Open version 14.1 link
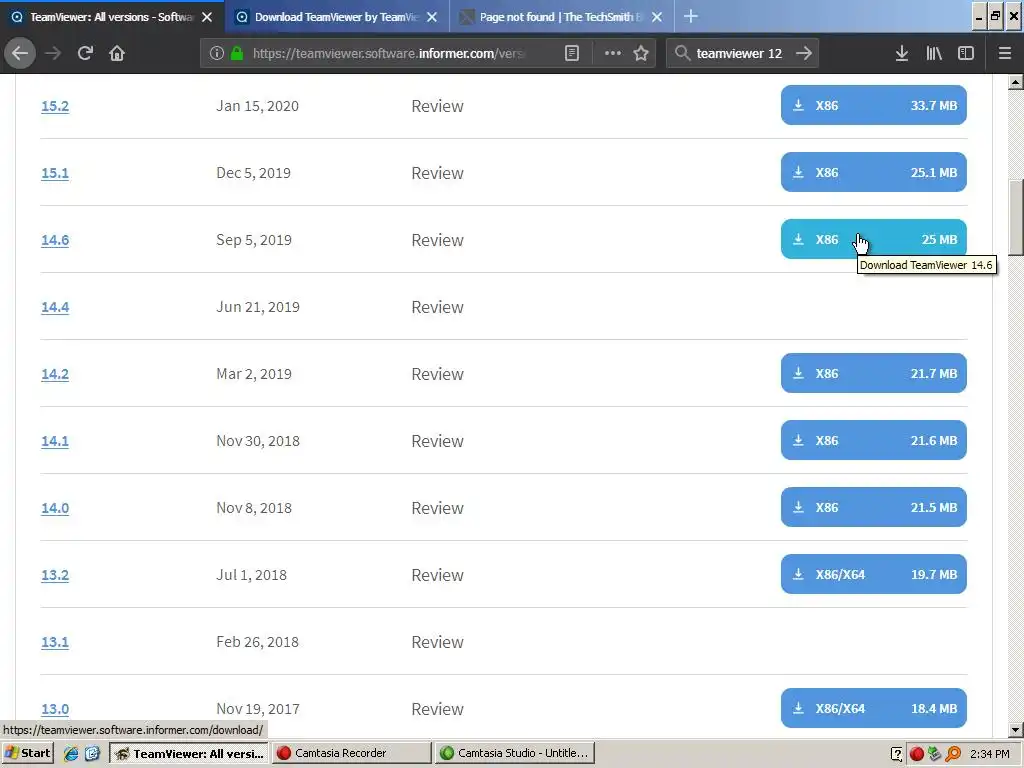1024x768 pixels. (55, 441)
